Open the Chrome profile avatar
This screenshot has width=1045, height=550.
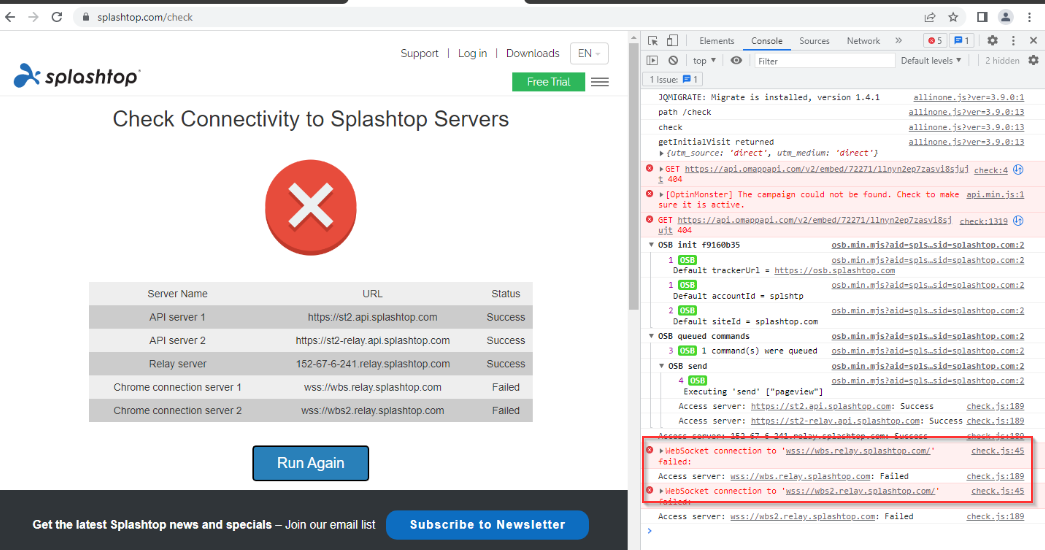click(x=1006, y=17)
